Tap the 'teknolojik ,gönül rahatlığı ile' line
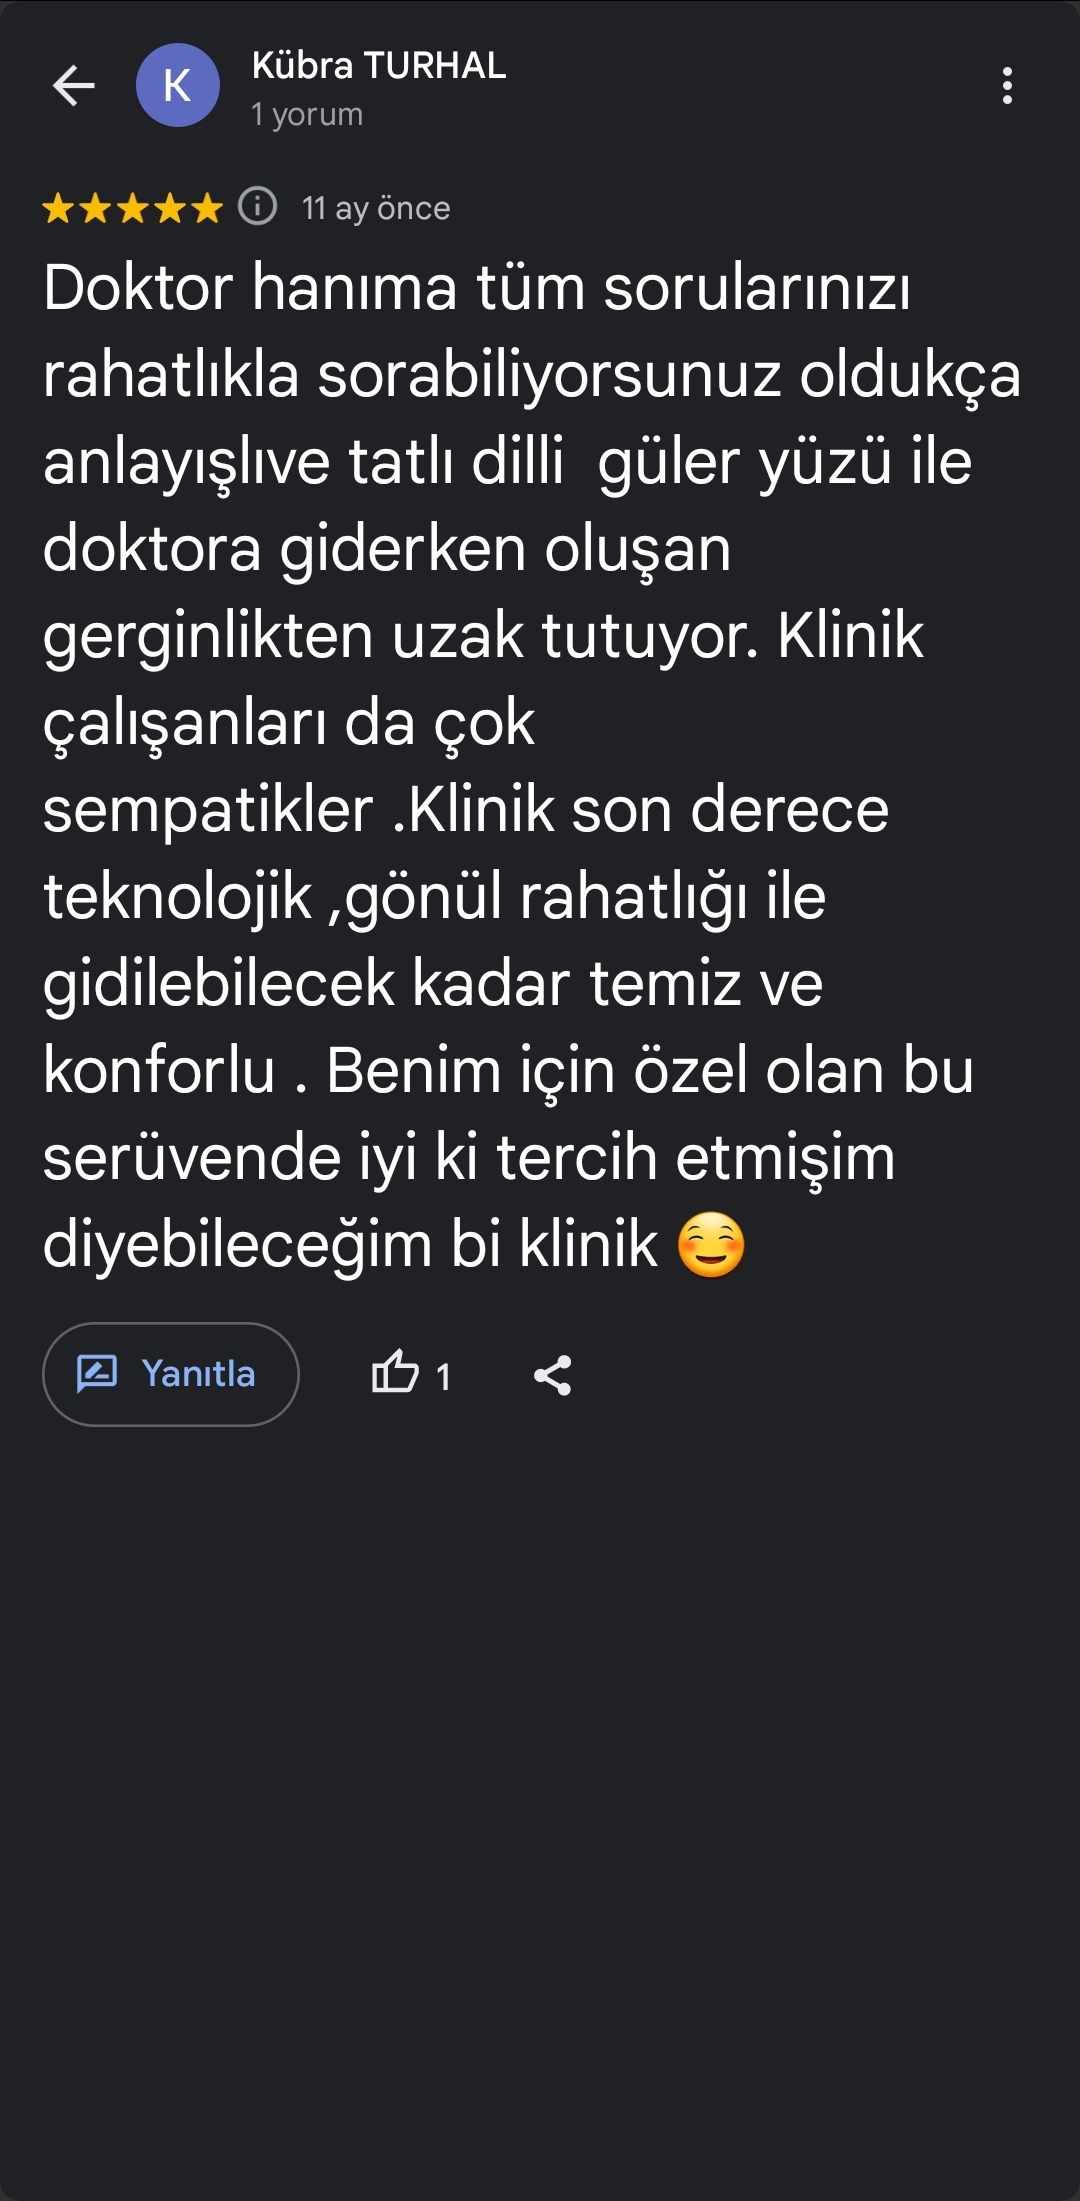The image size is (1080, 2201). coord(434,897)
